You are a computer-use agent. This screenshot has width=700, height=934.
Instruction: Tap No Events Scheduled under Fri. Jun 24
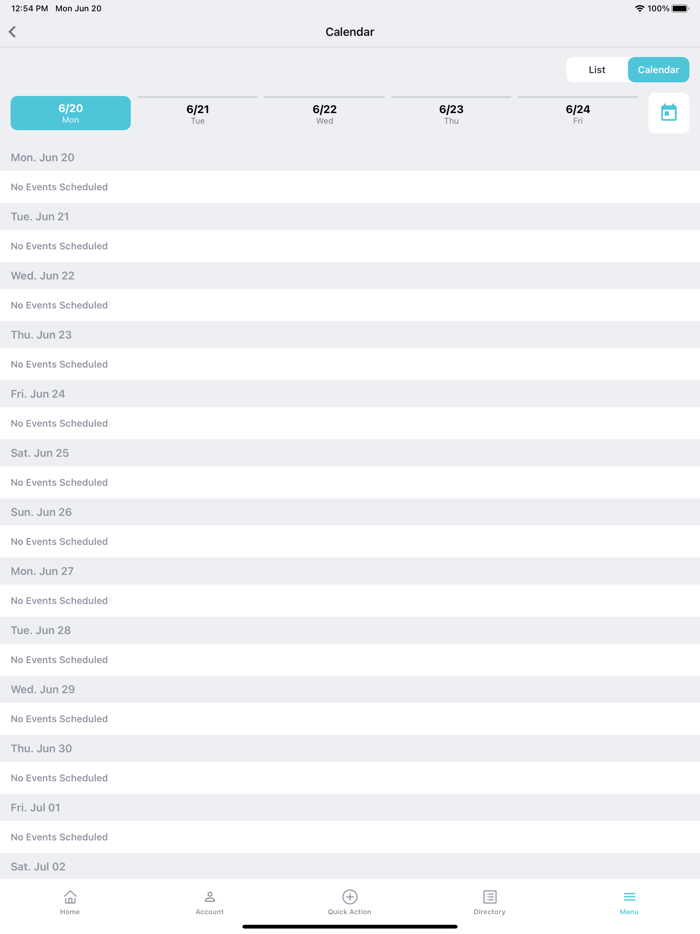coord(350,424)
